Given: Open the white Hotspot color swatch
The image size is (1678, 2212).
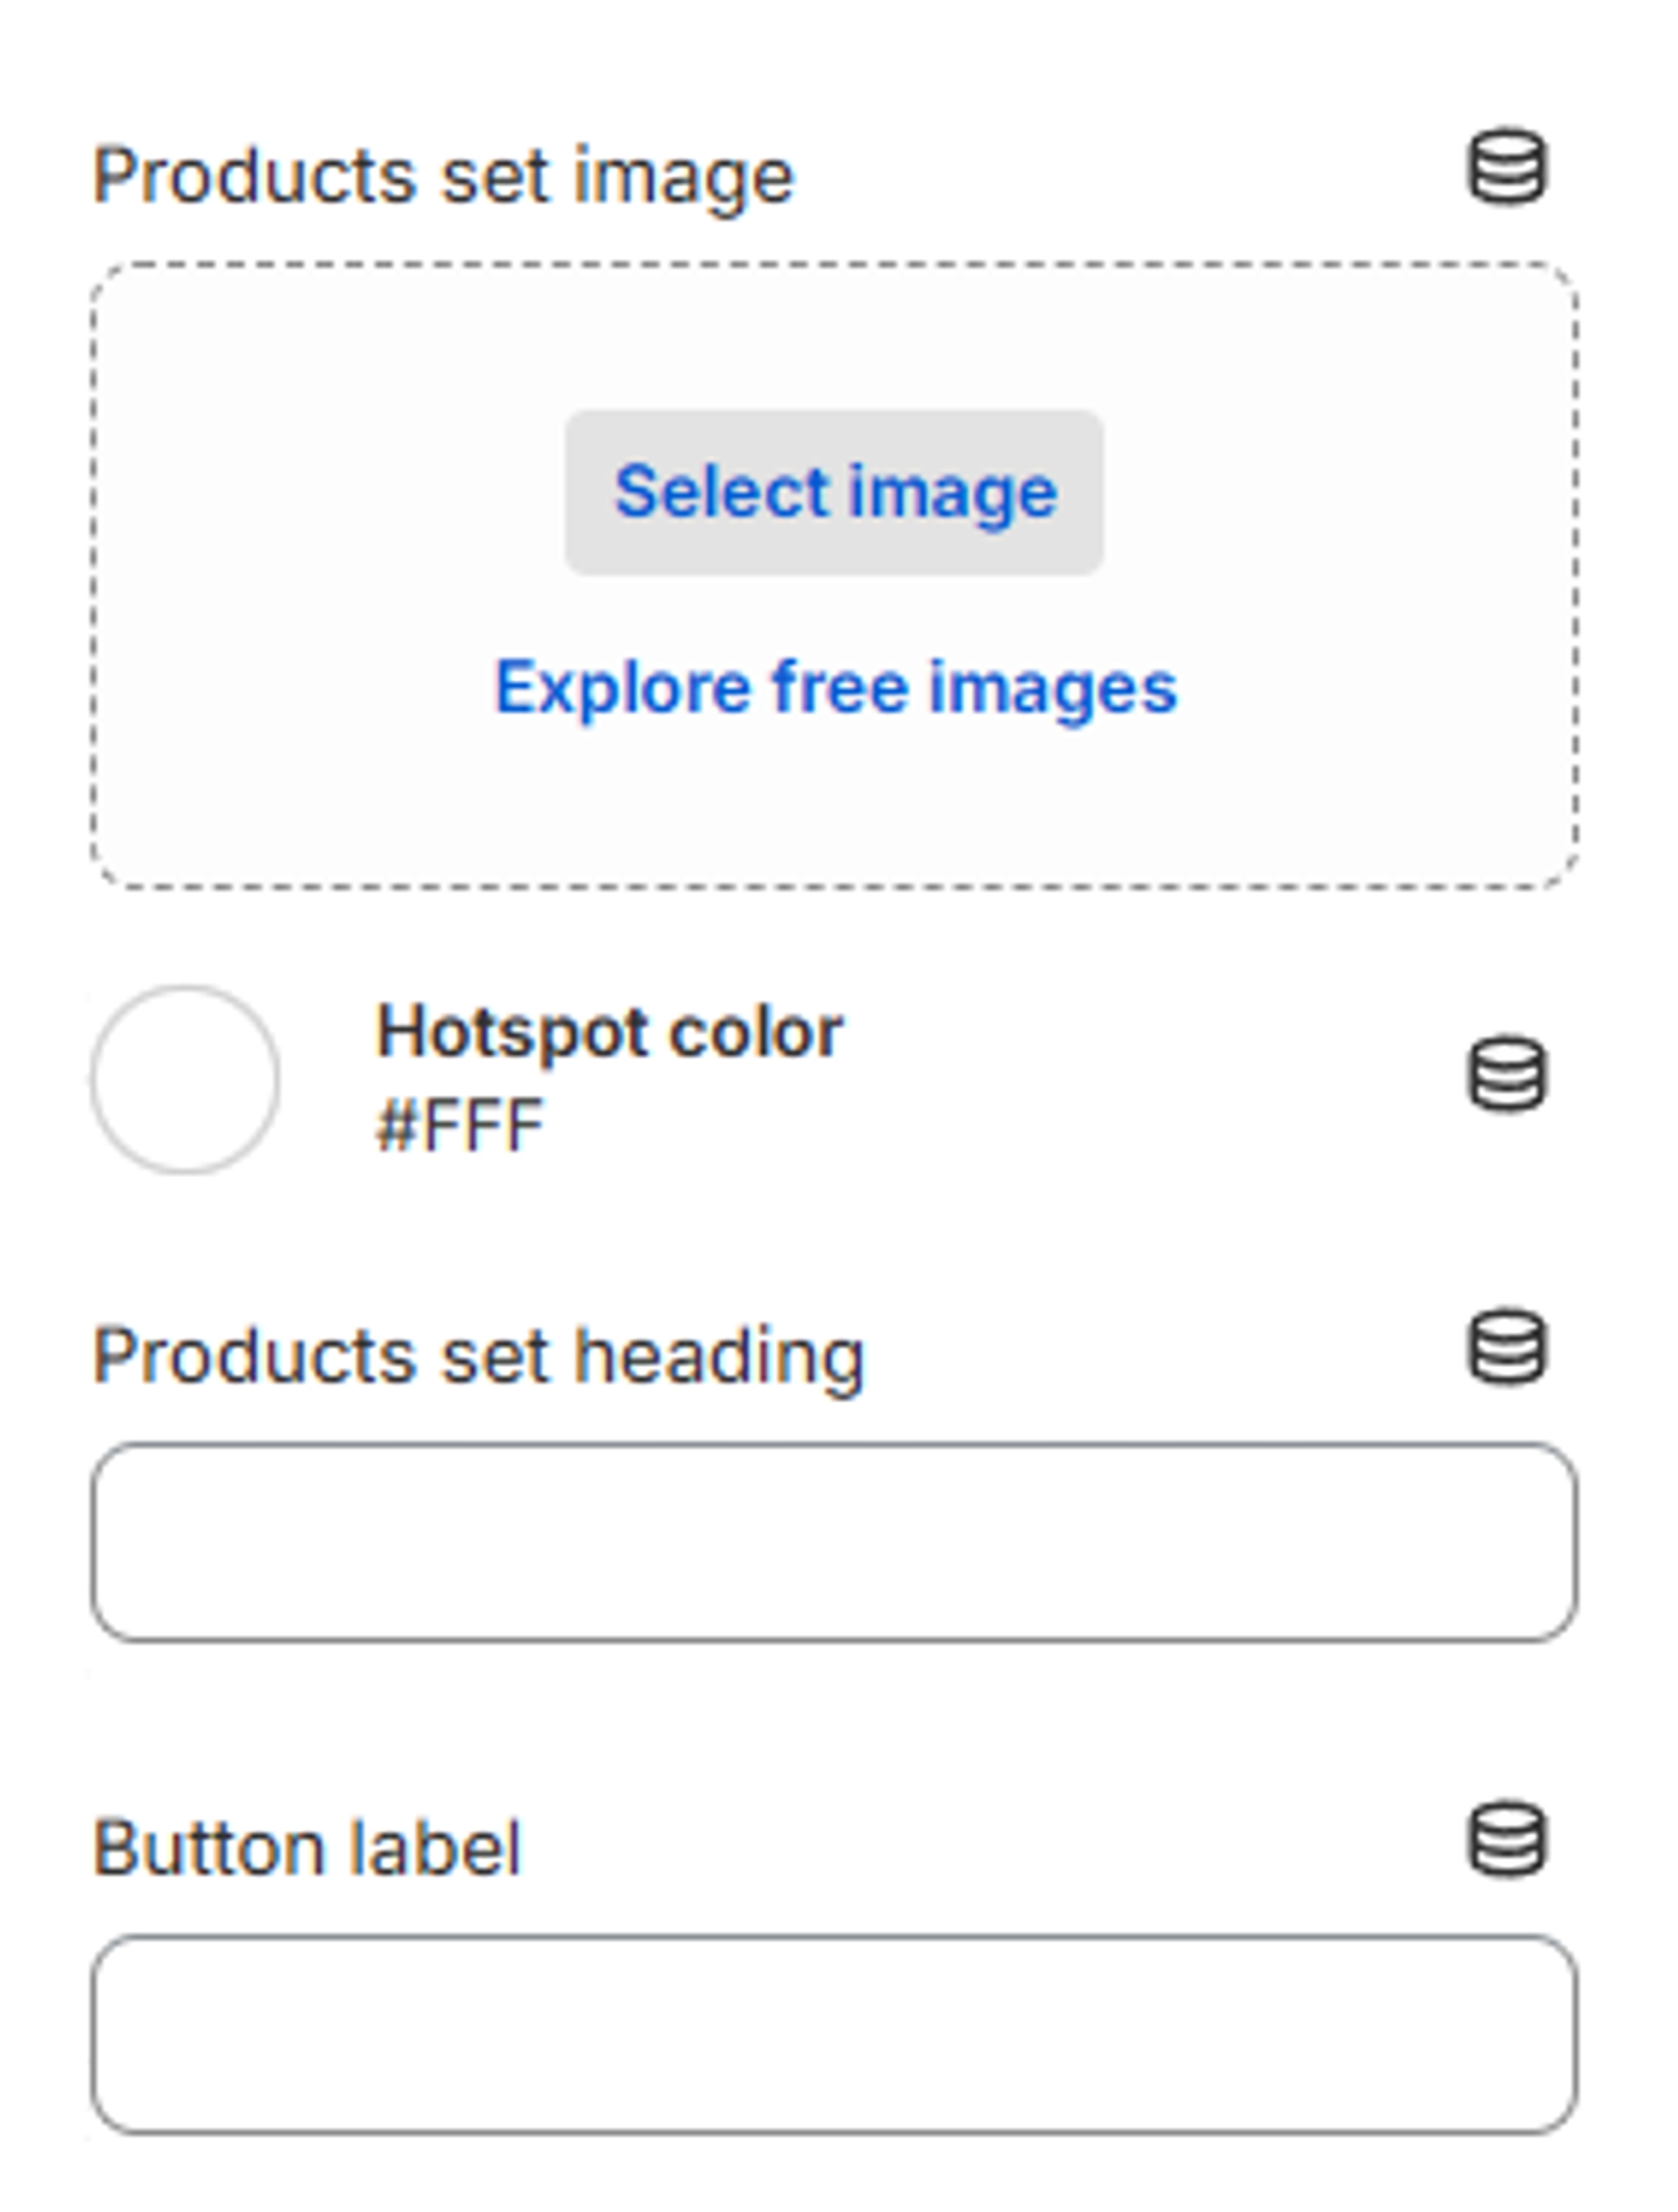Looking at the screenshot, I should point(185,1079).
